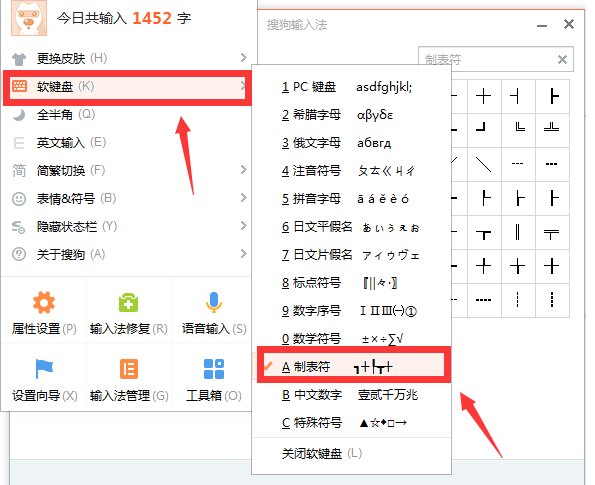This screenshot has height=485, width=595.
Task: Insert the double-top ╤ tee symbol
Action: (x=552, y=232)
